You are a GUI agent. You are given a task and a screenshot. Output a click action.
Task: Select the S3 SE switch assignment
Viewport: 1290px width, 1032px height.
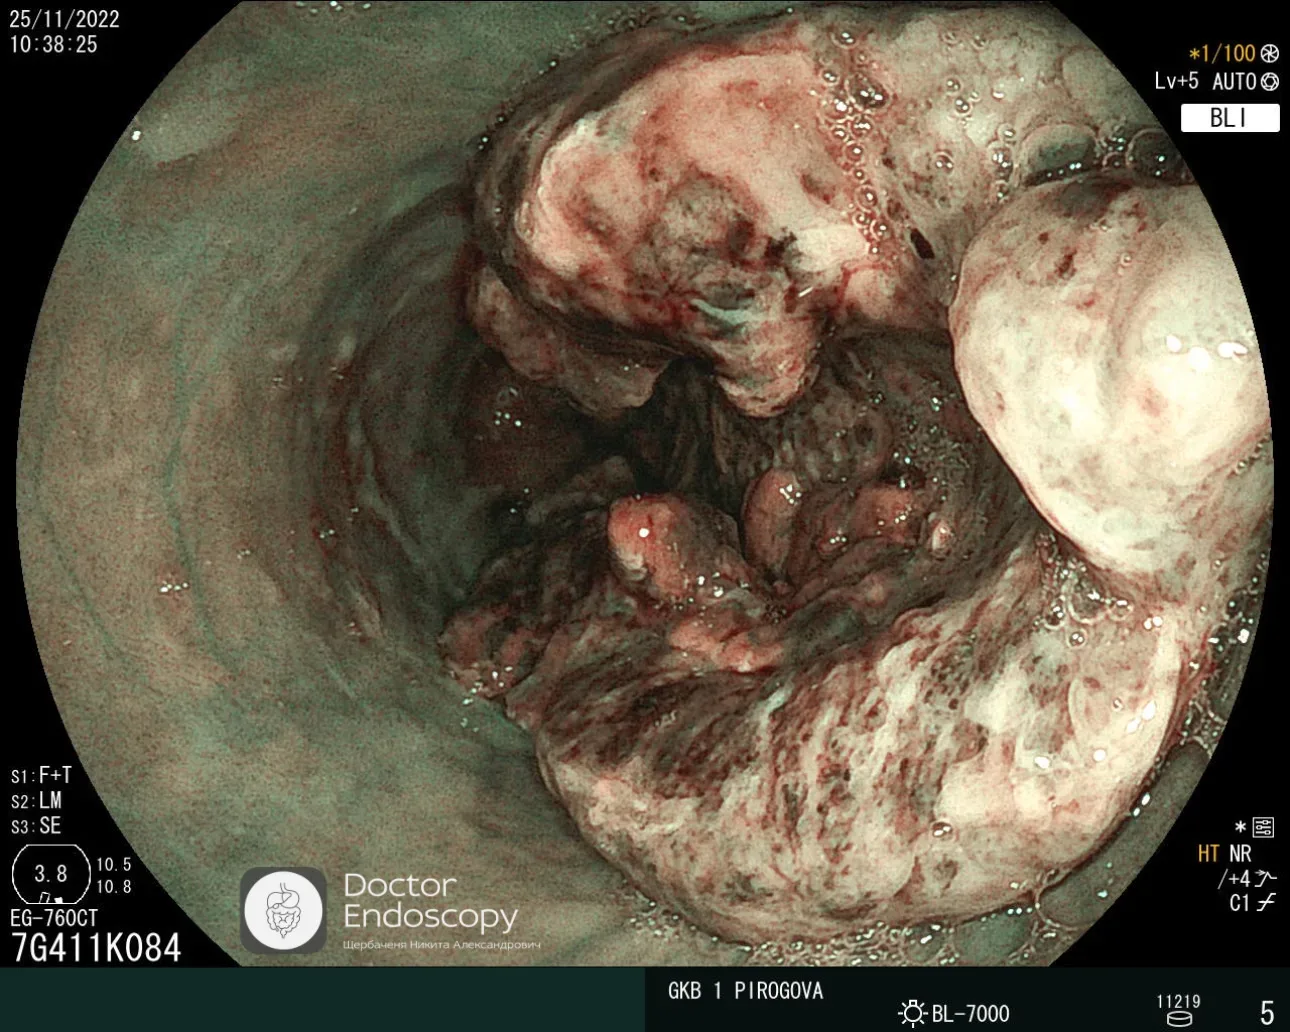[x=37, y=826]
